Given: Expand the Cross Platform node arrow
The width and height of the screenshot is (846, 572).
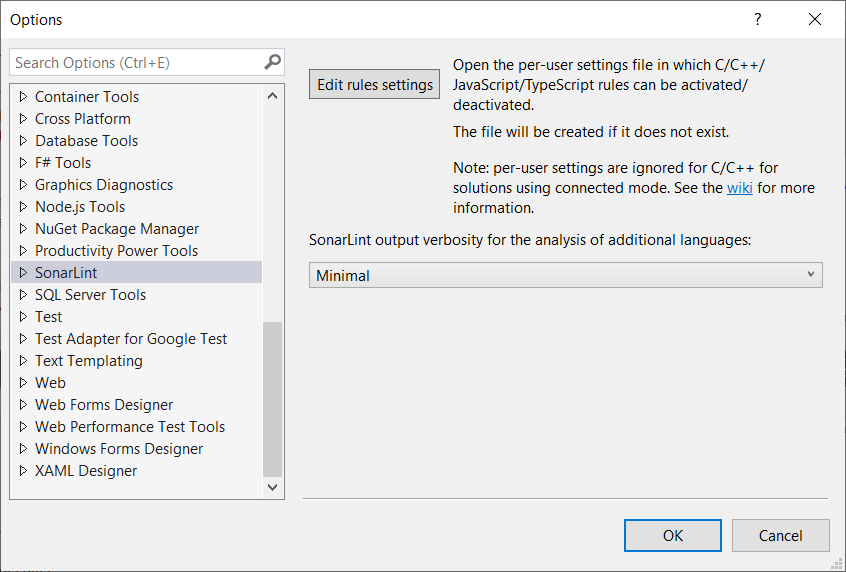Looking at the screenshot, I should 23,119.
